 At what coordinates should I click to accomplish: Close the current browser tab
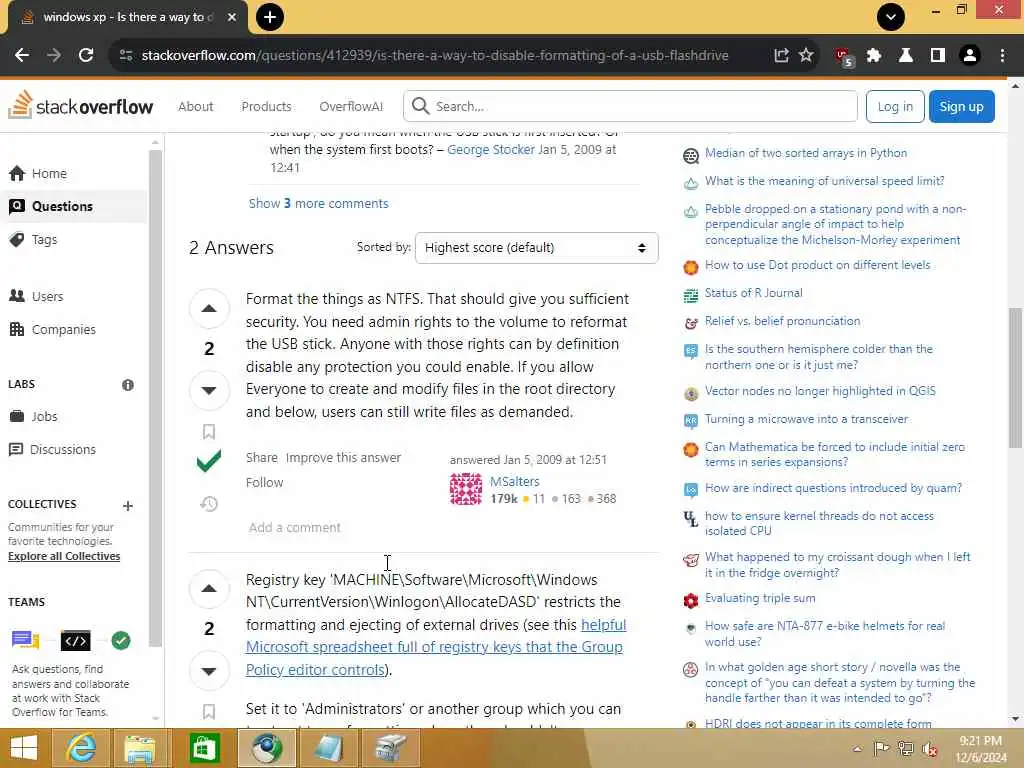(x=231, y=17)
